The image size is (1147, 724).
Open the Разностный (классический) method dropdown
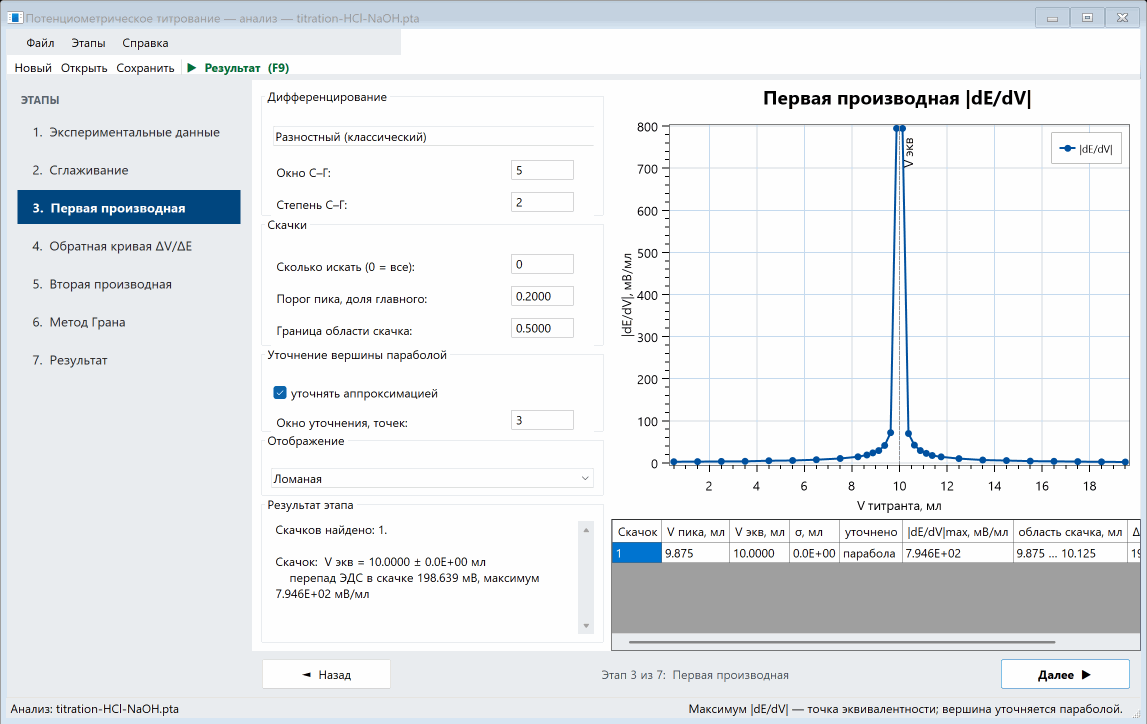pos(432,137)
